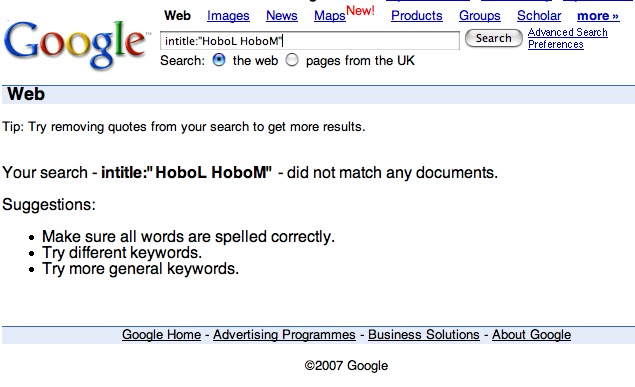Image resolution: width=635 pixels, height=387 pixels.
Task: Open Groups search
Action: point(479,16)
